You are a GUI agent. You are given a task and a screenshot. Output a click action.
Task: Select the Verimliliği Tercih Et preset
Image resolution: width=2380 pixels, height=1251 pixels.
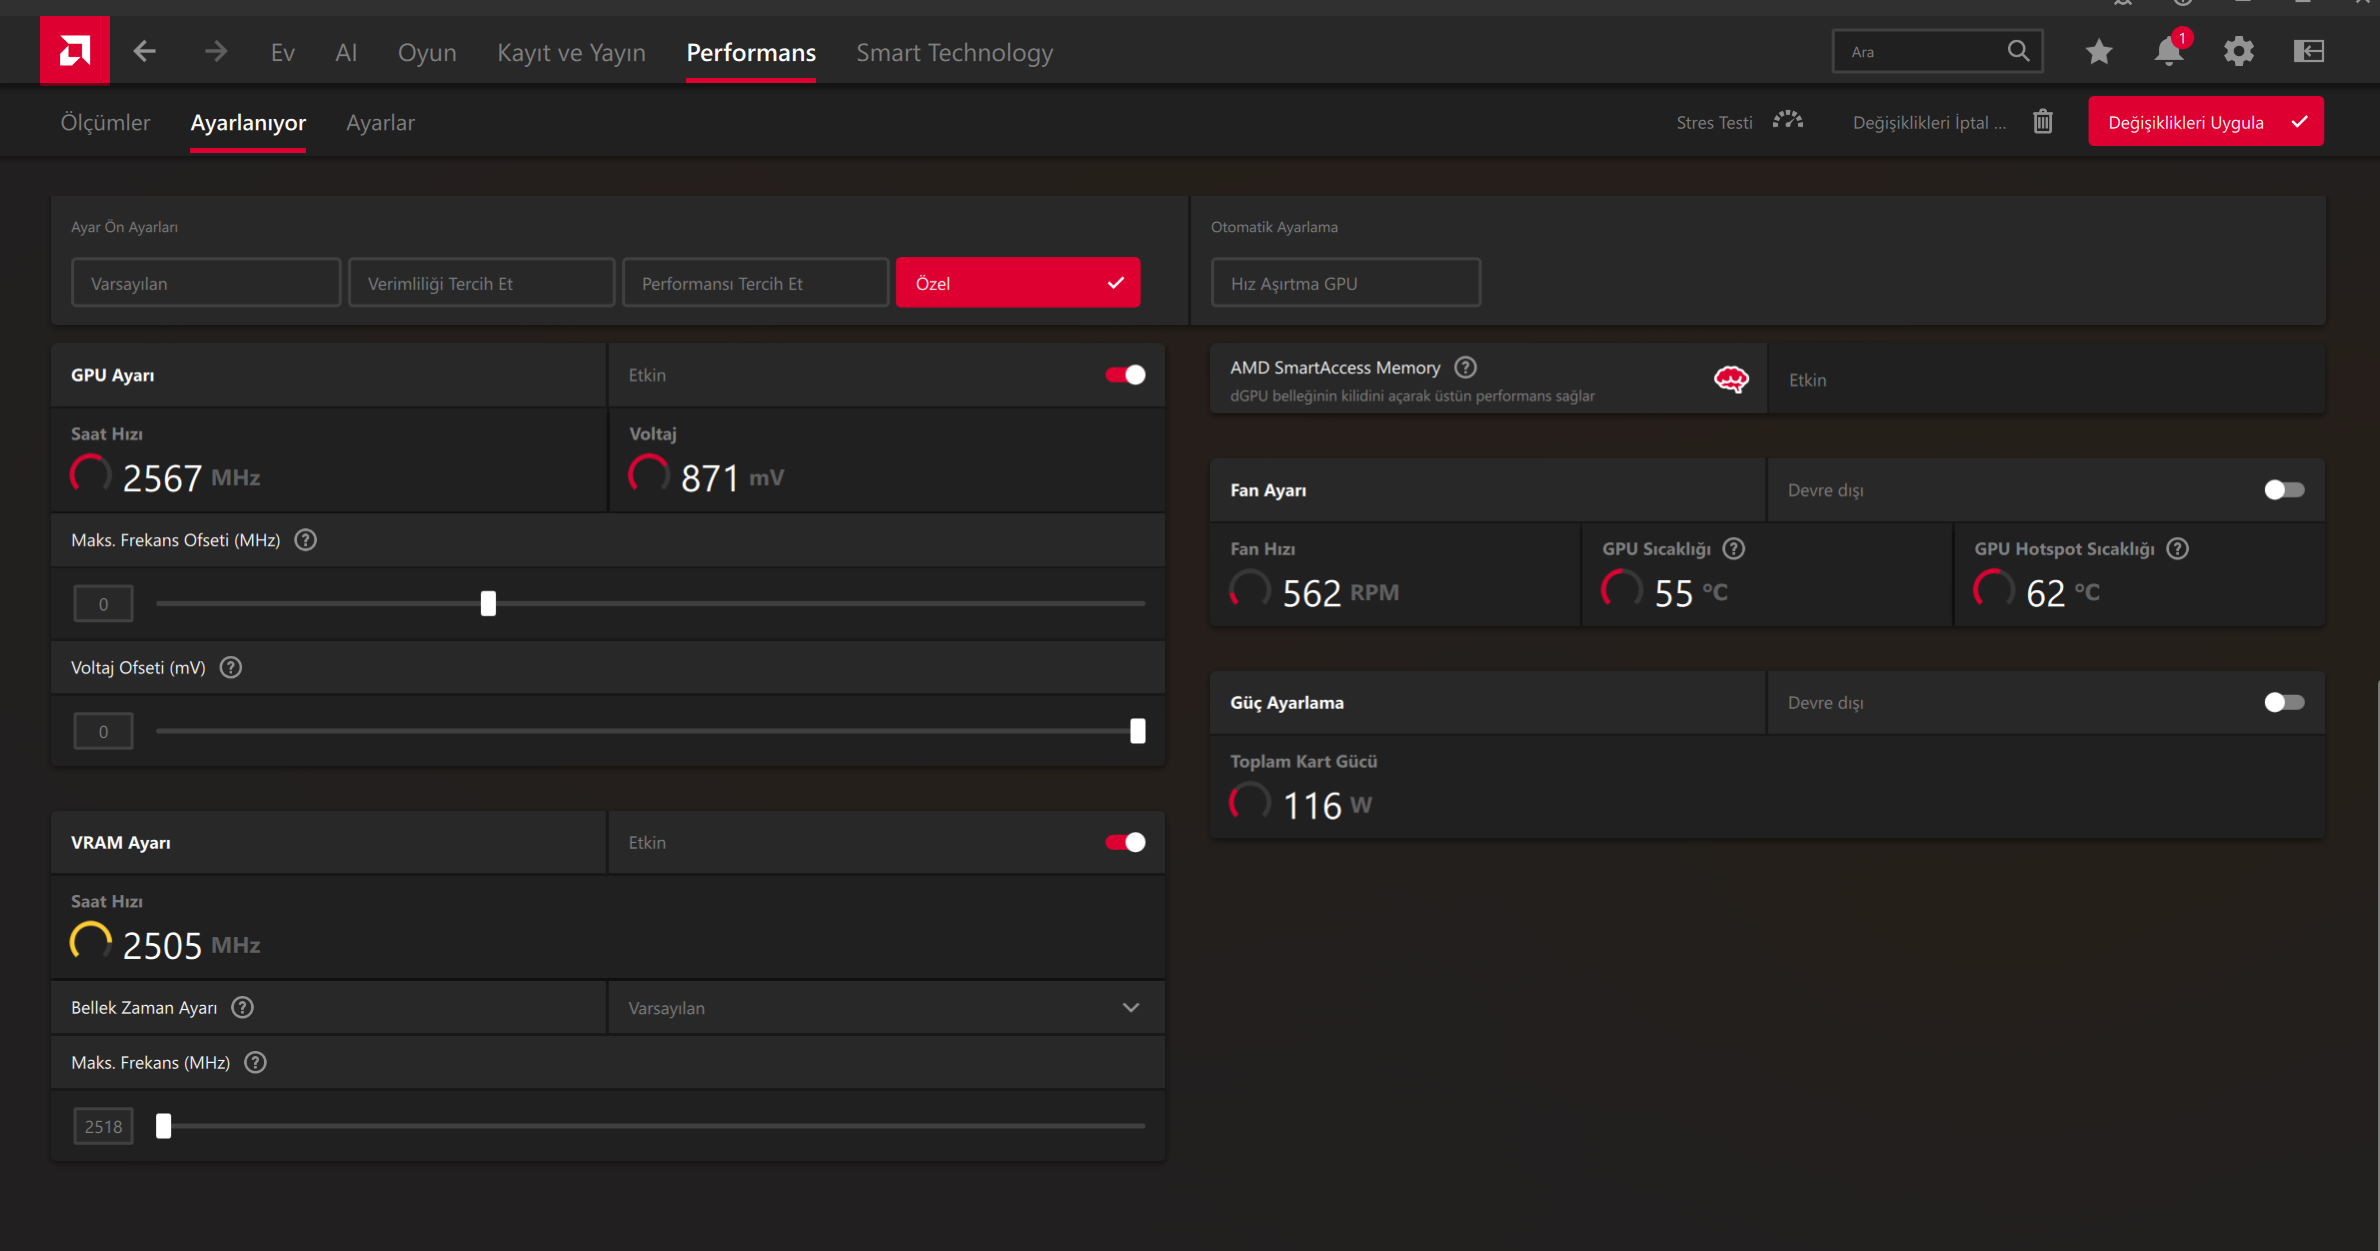pyautogui.click(x=481, y=283)
